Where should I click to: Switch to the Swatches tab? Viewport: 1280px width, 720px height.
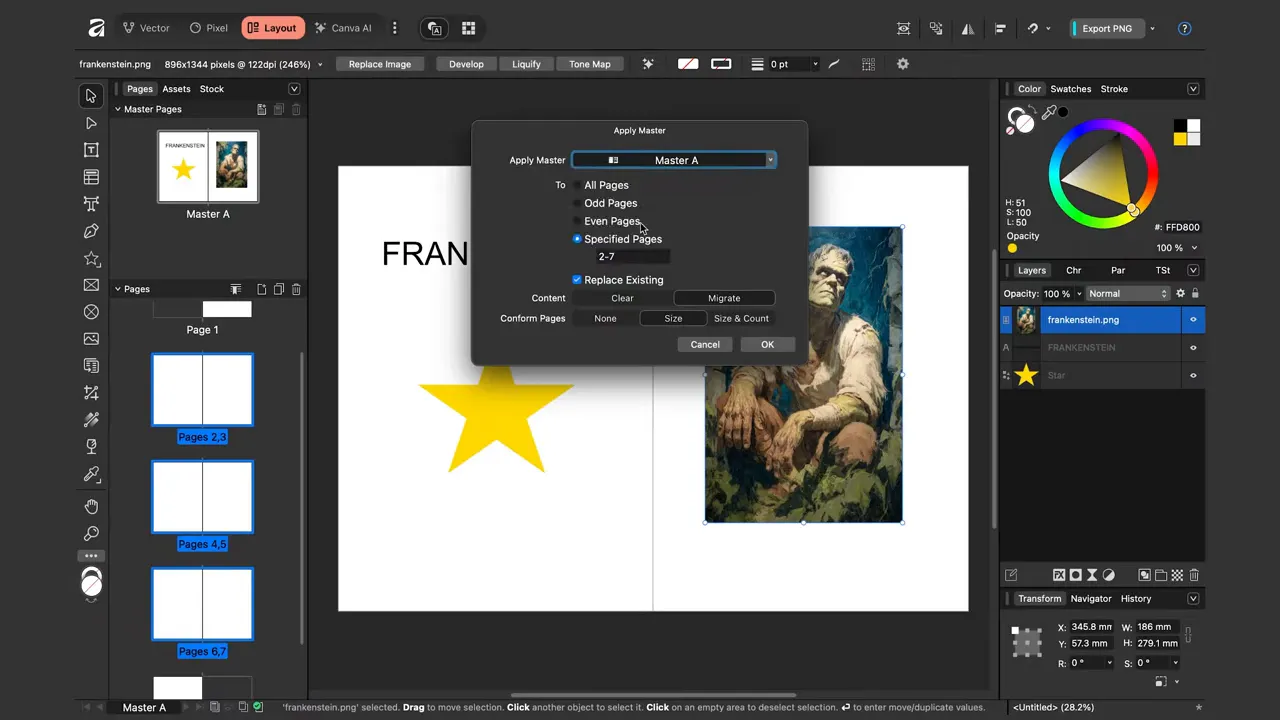[1070, 88]
